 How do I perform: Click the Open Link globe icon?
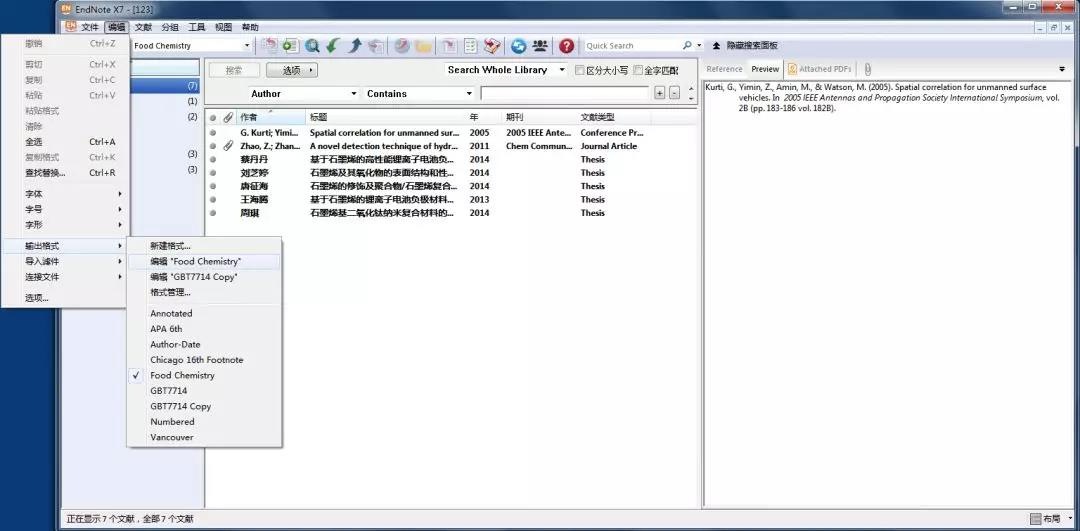402,45
